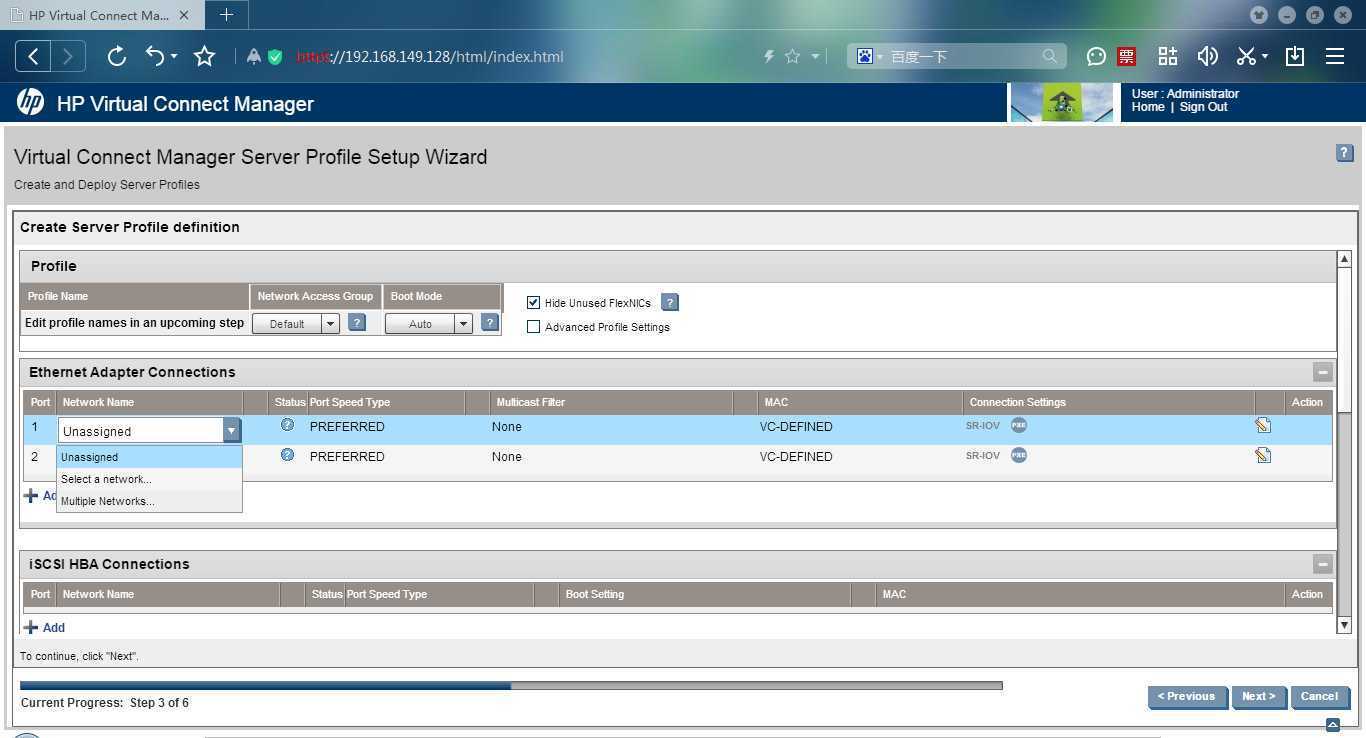The width and height of the screenshot is (1366, 738).
Task: Reload the page with the refresh icon
Action: [x=116, y=56]
